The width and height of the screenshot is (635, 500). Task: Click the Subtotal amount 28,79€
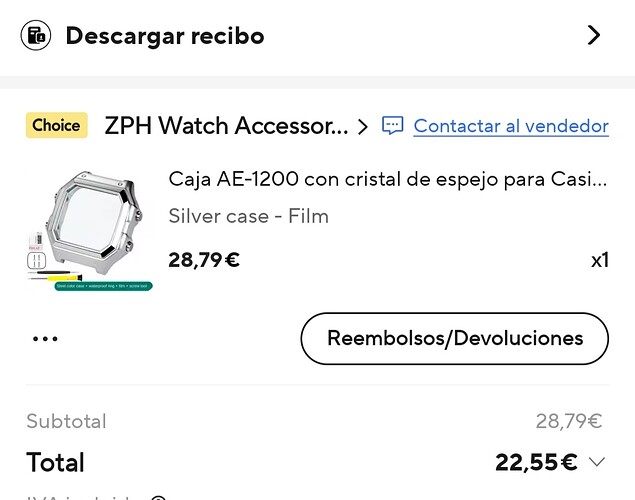click(x=569, y=421)
